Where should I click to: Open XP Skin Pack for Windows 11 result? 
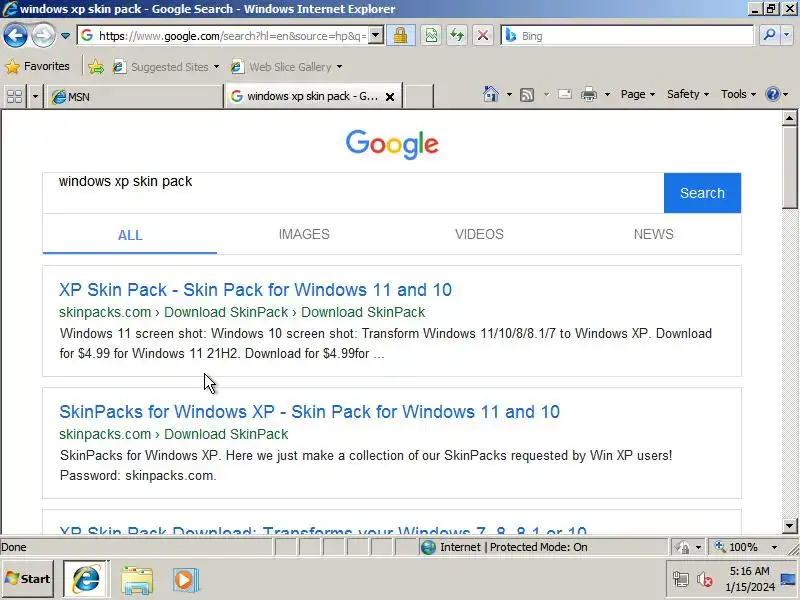[x=255, y=290]
